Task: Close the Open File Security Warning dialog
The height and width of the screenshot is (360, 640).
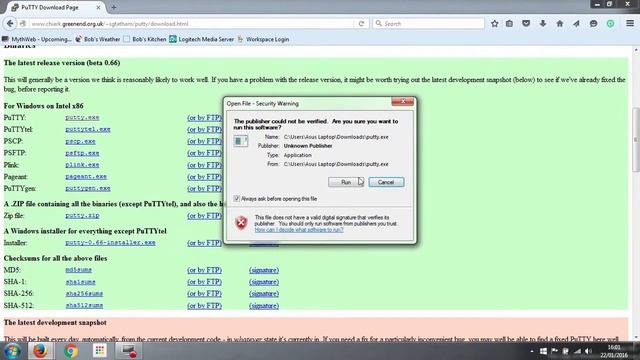Action: tap(402, 102)
